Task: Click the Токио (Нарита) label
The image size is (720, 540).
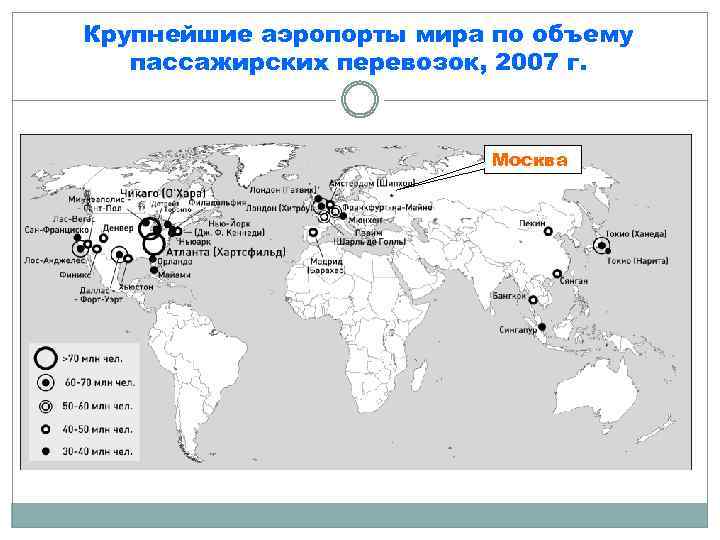Action: point(638,261)
